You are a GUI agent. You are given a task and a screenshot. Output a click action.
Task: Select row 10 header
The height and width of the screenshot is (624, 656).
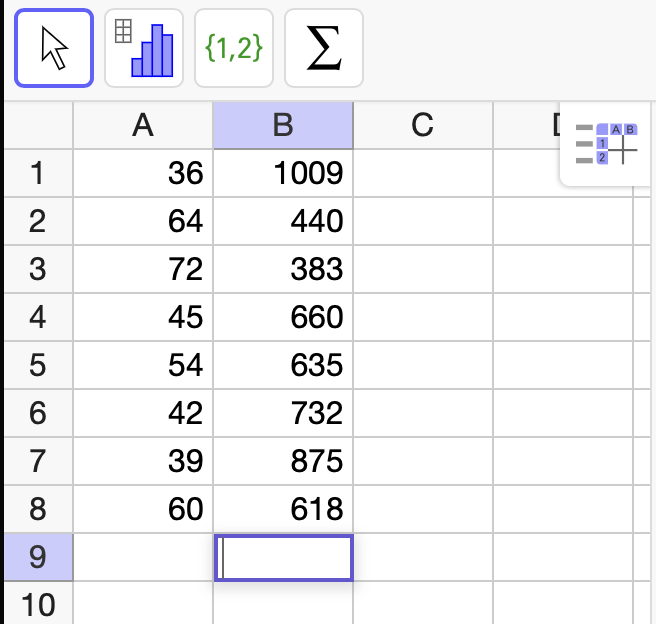click(37, 604)
